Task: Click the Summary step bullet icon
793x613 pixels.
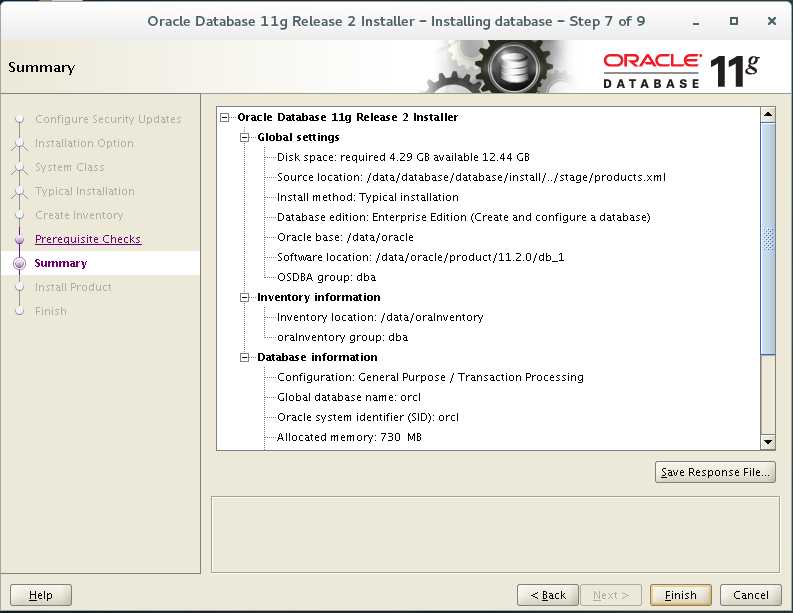Action: (19, 264)
